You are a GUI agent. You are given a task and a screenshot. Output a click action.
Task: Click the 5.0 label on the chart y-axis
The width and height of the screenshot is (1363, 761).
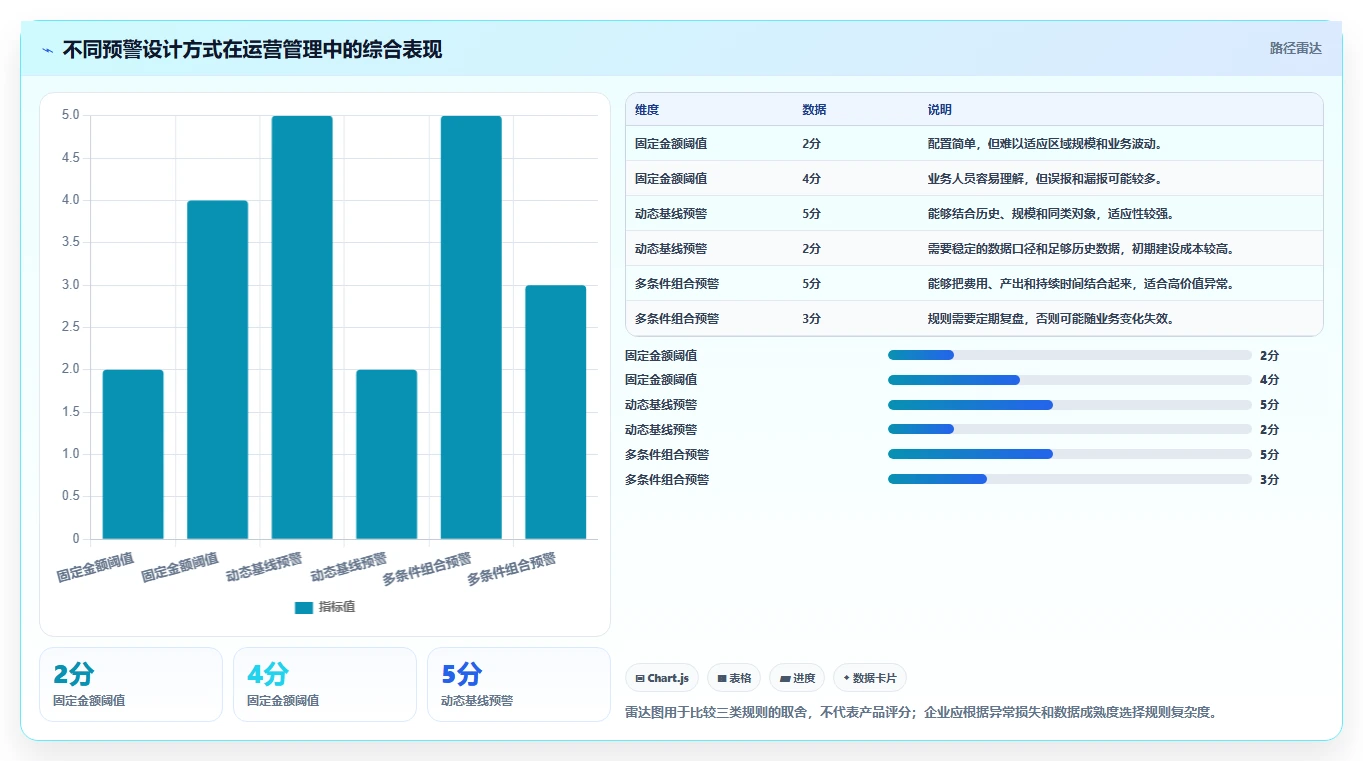(70, 116)
